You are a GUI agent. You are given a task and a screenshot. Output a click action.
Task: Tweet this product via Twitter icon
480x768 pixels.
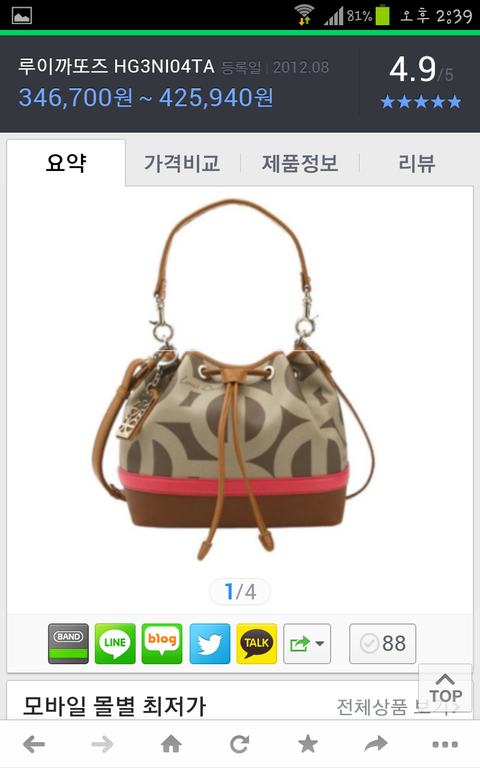click(210, 643)
